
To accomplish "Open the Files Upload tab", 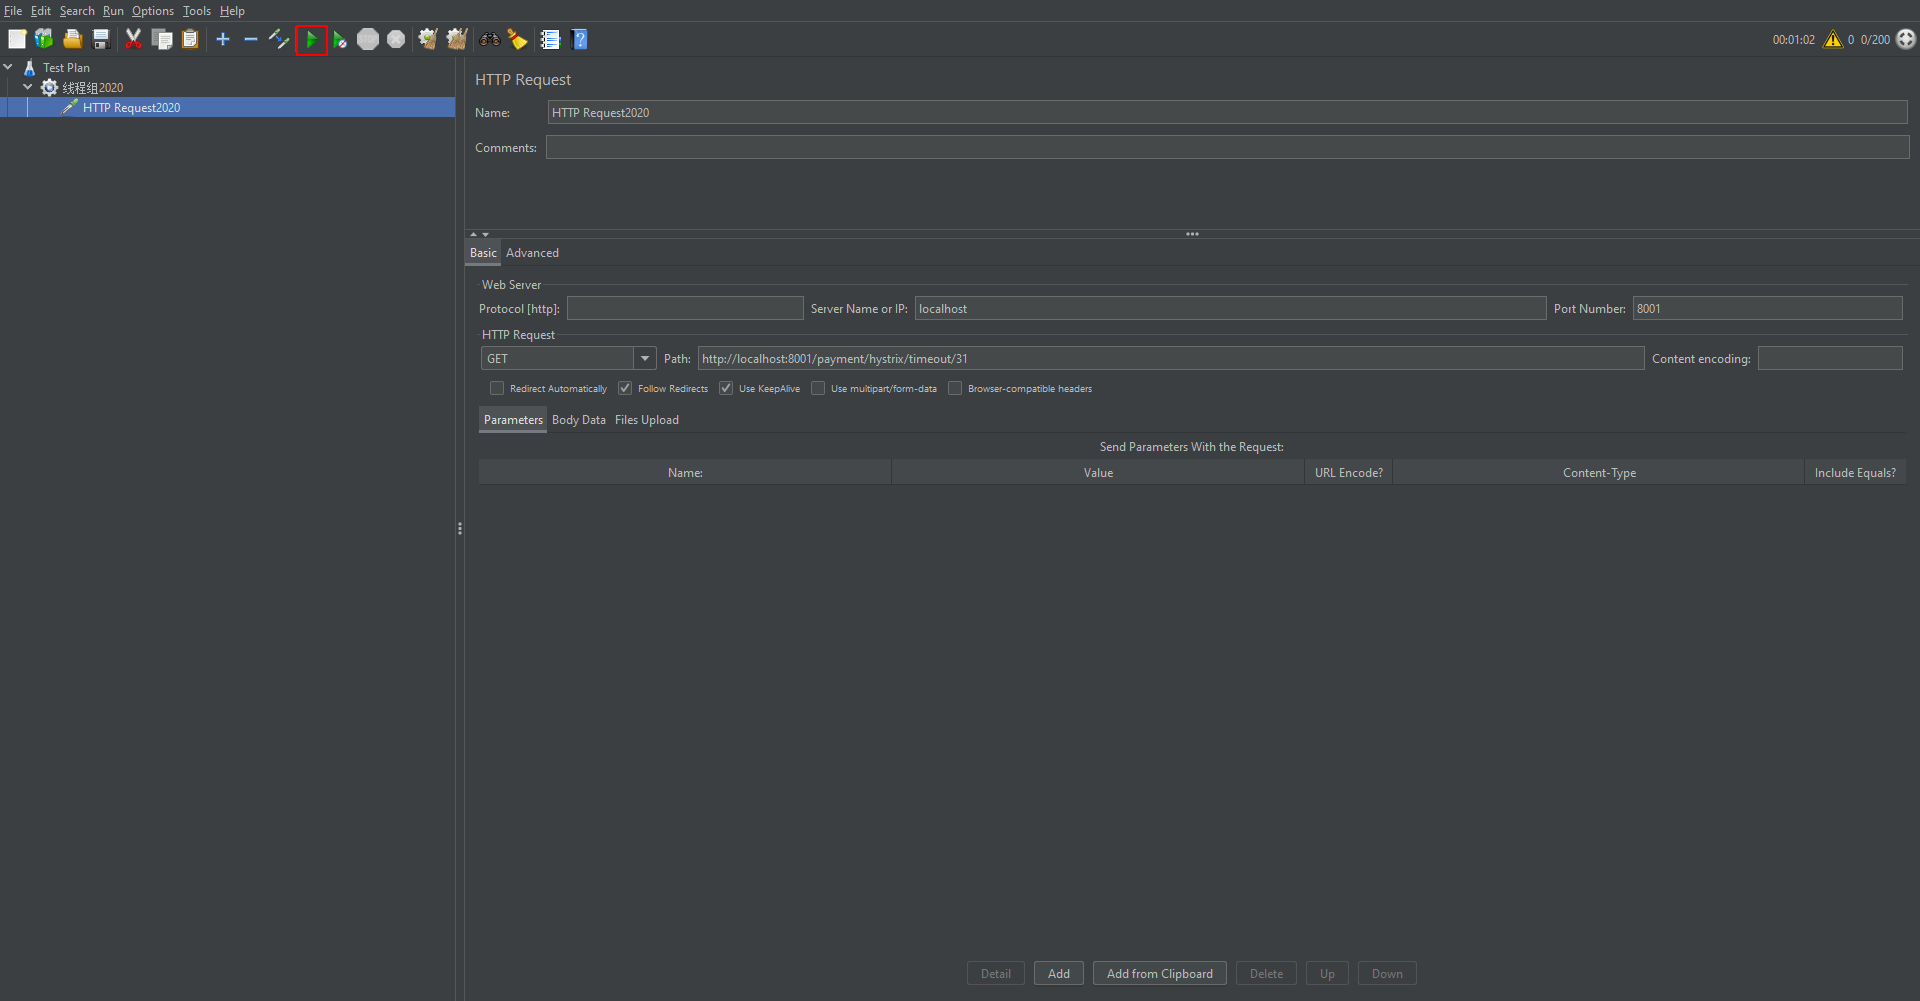I will point(647,420).
